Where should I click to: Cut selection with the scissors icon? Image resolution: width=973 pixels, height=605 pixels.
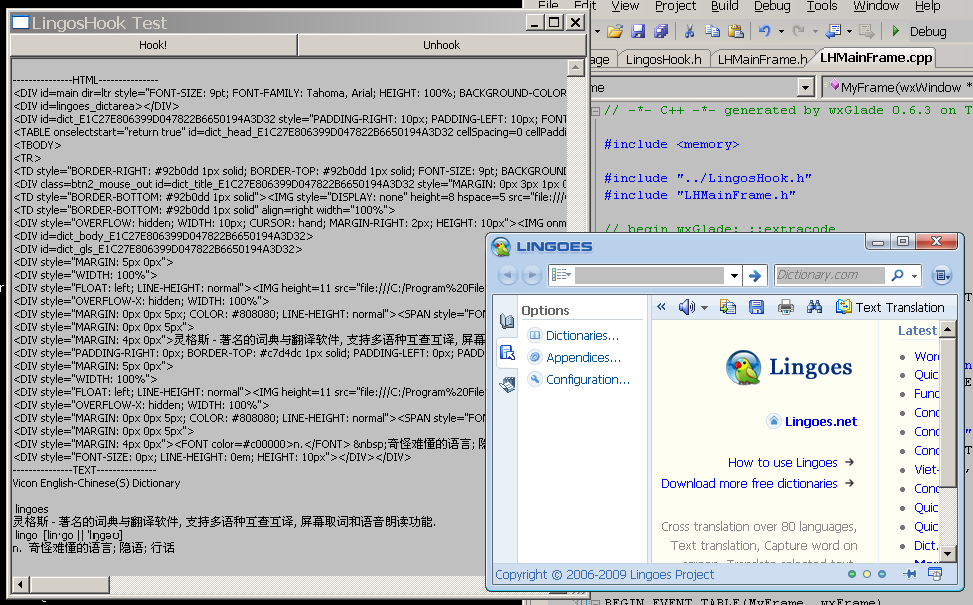(x=689, y=31)
